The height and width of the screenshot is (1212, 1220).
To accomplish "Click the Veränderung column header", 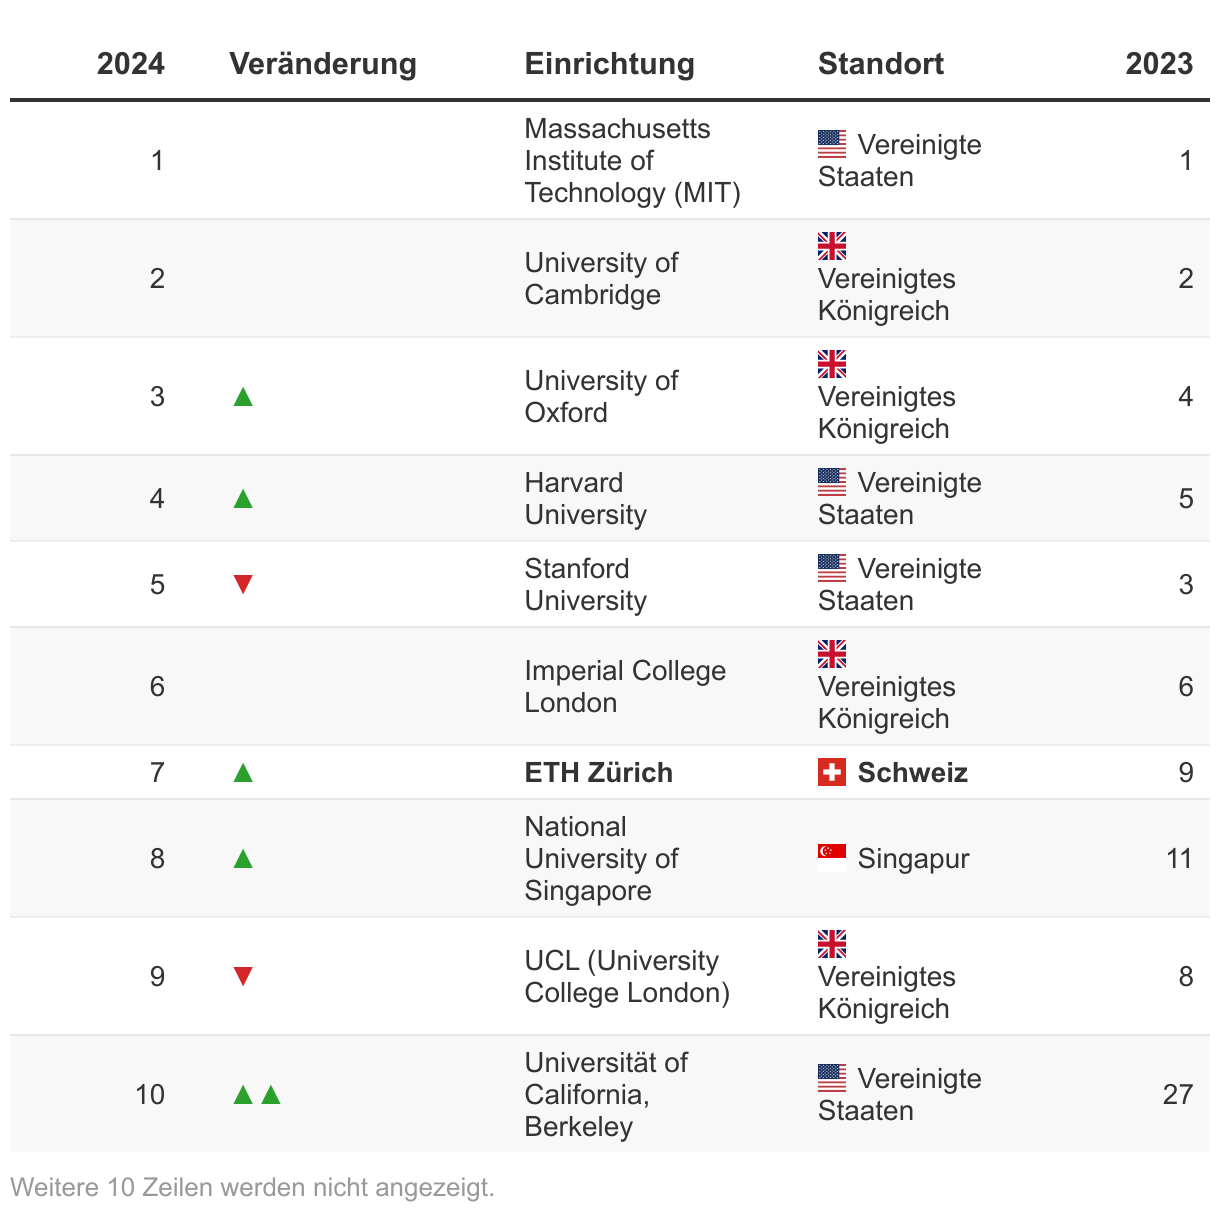I will tap(323, 64).
